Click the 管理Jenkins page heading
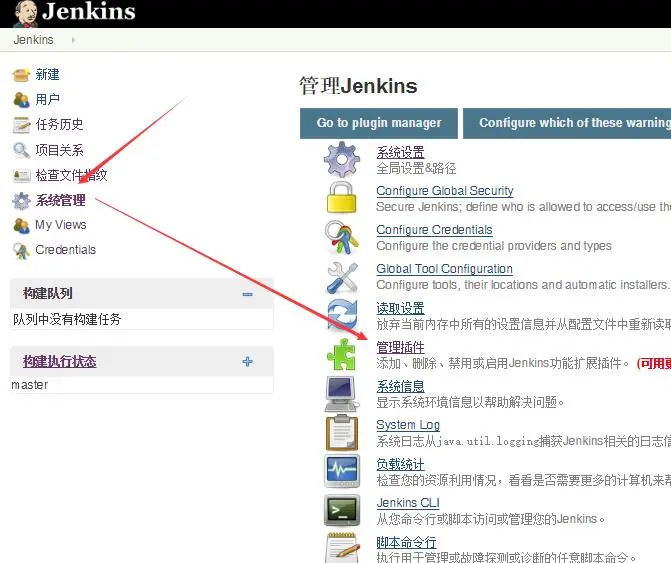The image size is (671, 563). click(358, 86)
